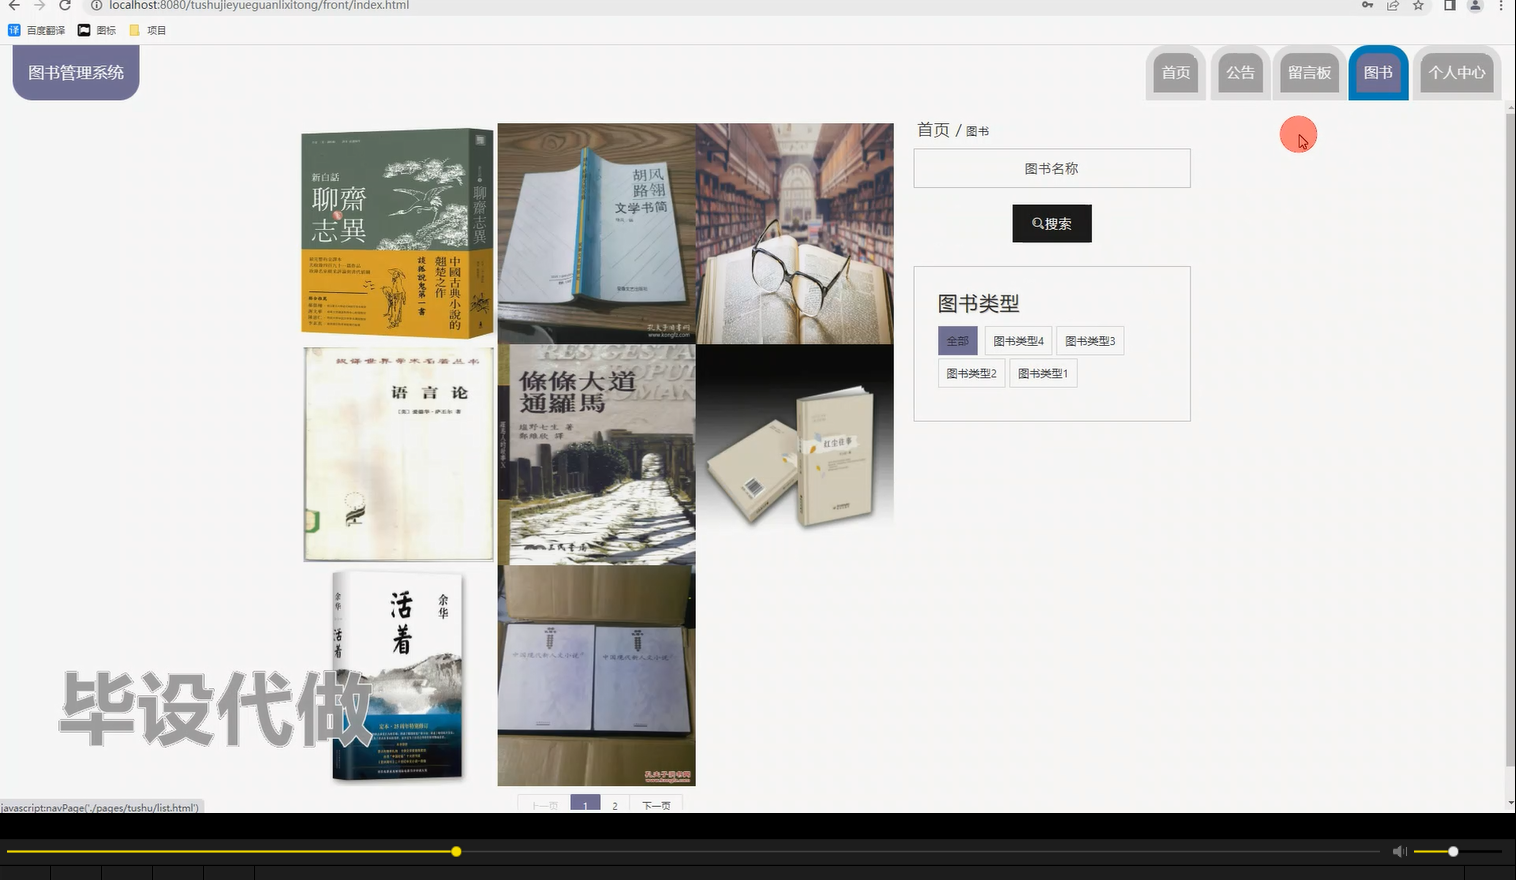Open the browser three-dot menu

[1501, 5]
